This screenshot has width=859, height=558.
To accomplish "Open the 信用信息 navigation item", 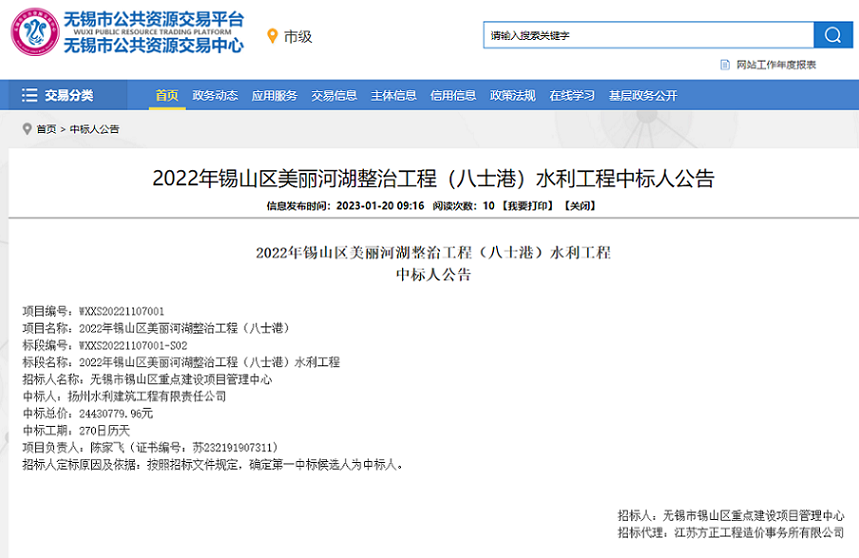I will [x=453, y=96].
